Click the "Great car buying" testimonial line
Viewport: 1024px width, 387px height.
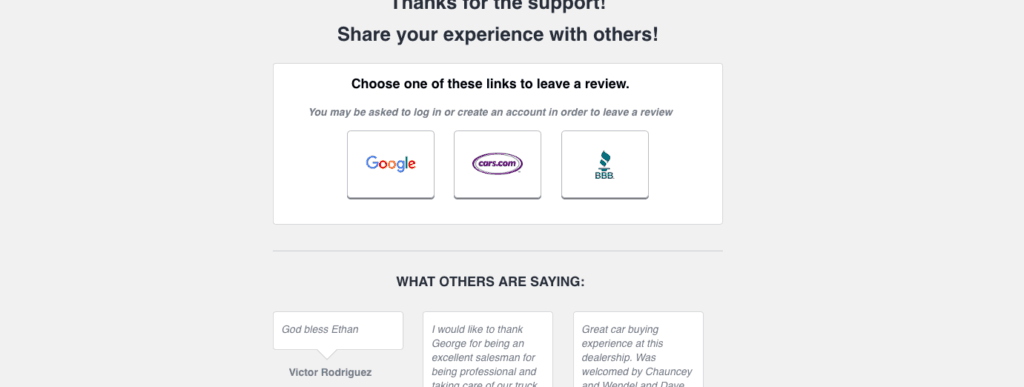pos(620,330)
